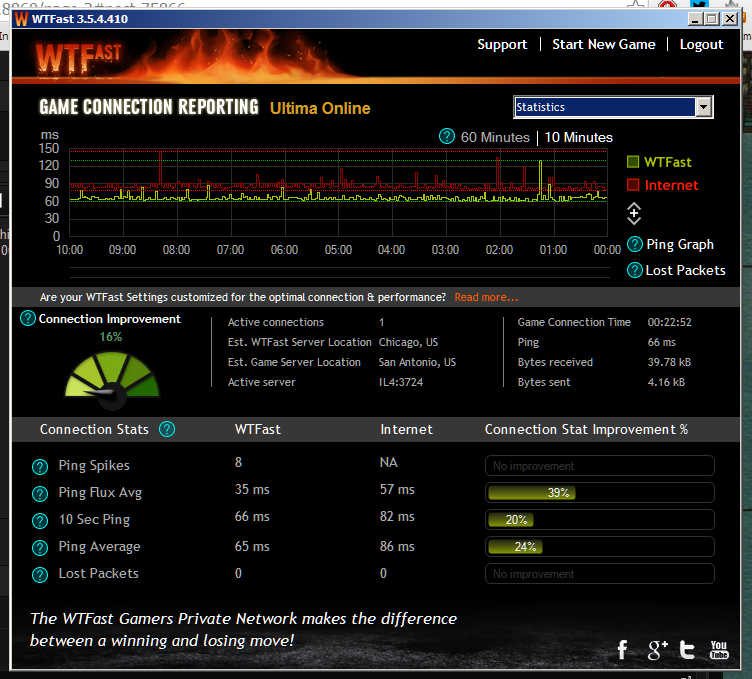The width and height of the screenshot is (752, 679).
Task: Click the Lost Packets stats row help icon
Action: click(40, 574)
